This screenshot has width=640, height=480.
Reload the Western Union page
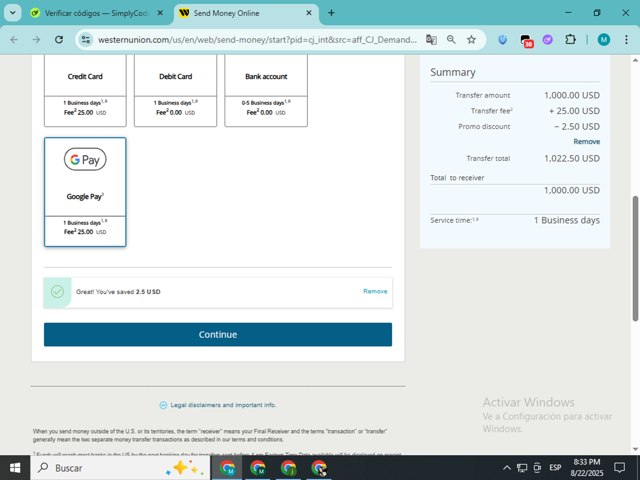point(59,40)
